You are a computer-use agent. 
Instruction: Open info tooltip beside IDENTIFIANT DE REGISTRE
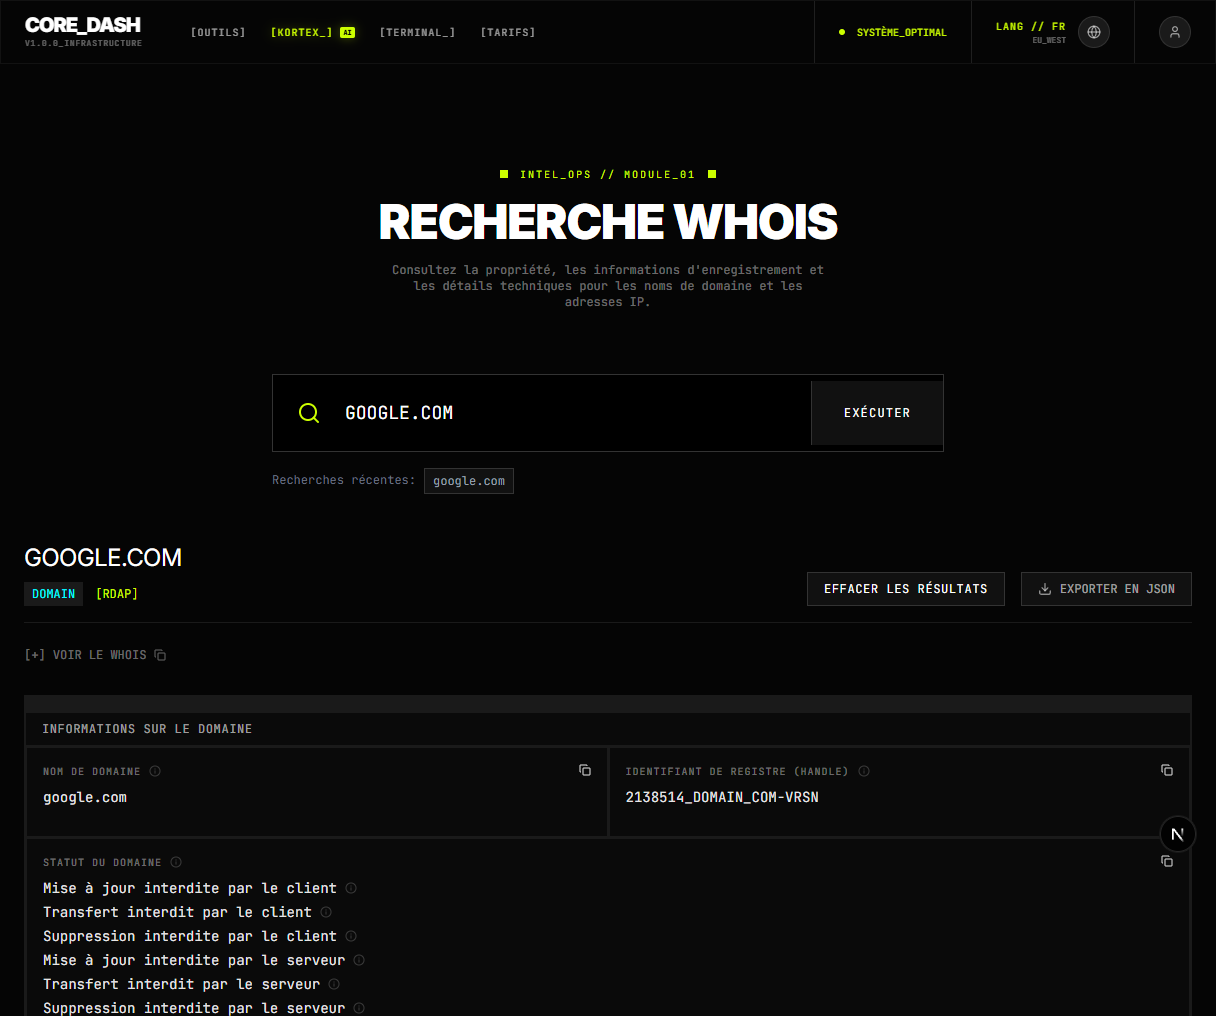pyautogui.click(x=864, y=771)
